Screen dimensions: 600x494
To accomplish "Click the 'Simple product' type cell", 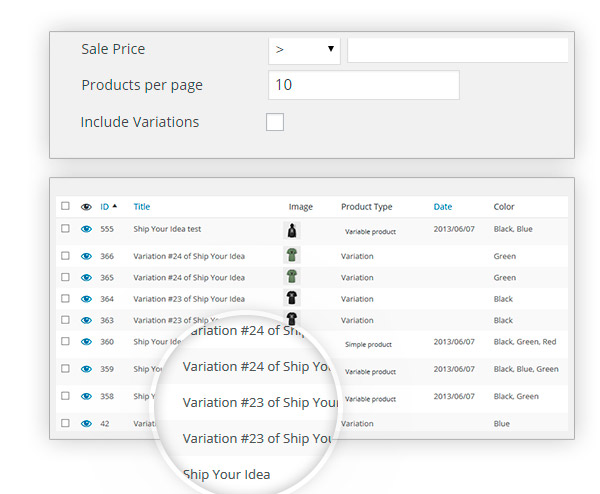I will pos(368,344).
